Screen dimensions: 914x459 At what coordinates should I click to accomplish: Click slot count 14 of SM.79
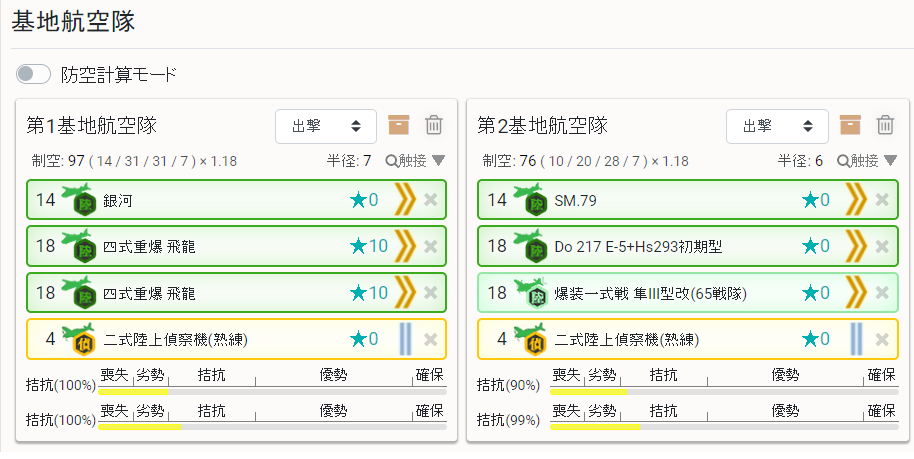click(x=497, y=200)
